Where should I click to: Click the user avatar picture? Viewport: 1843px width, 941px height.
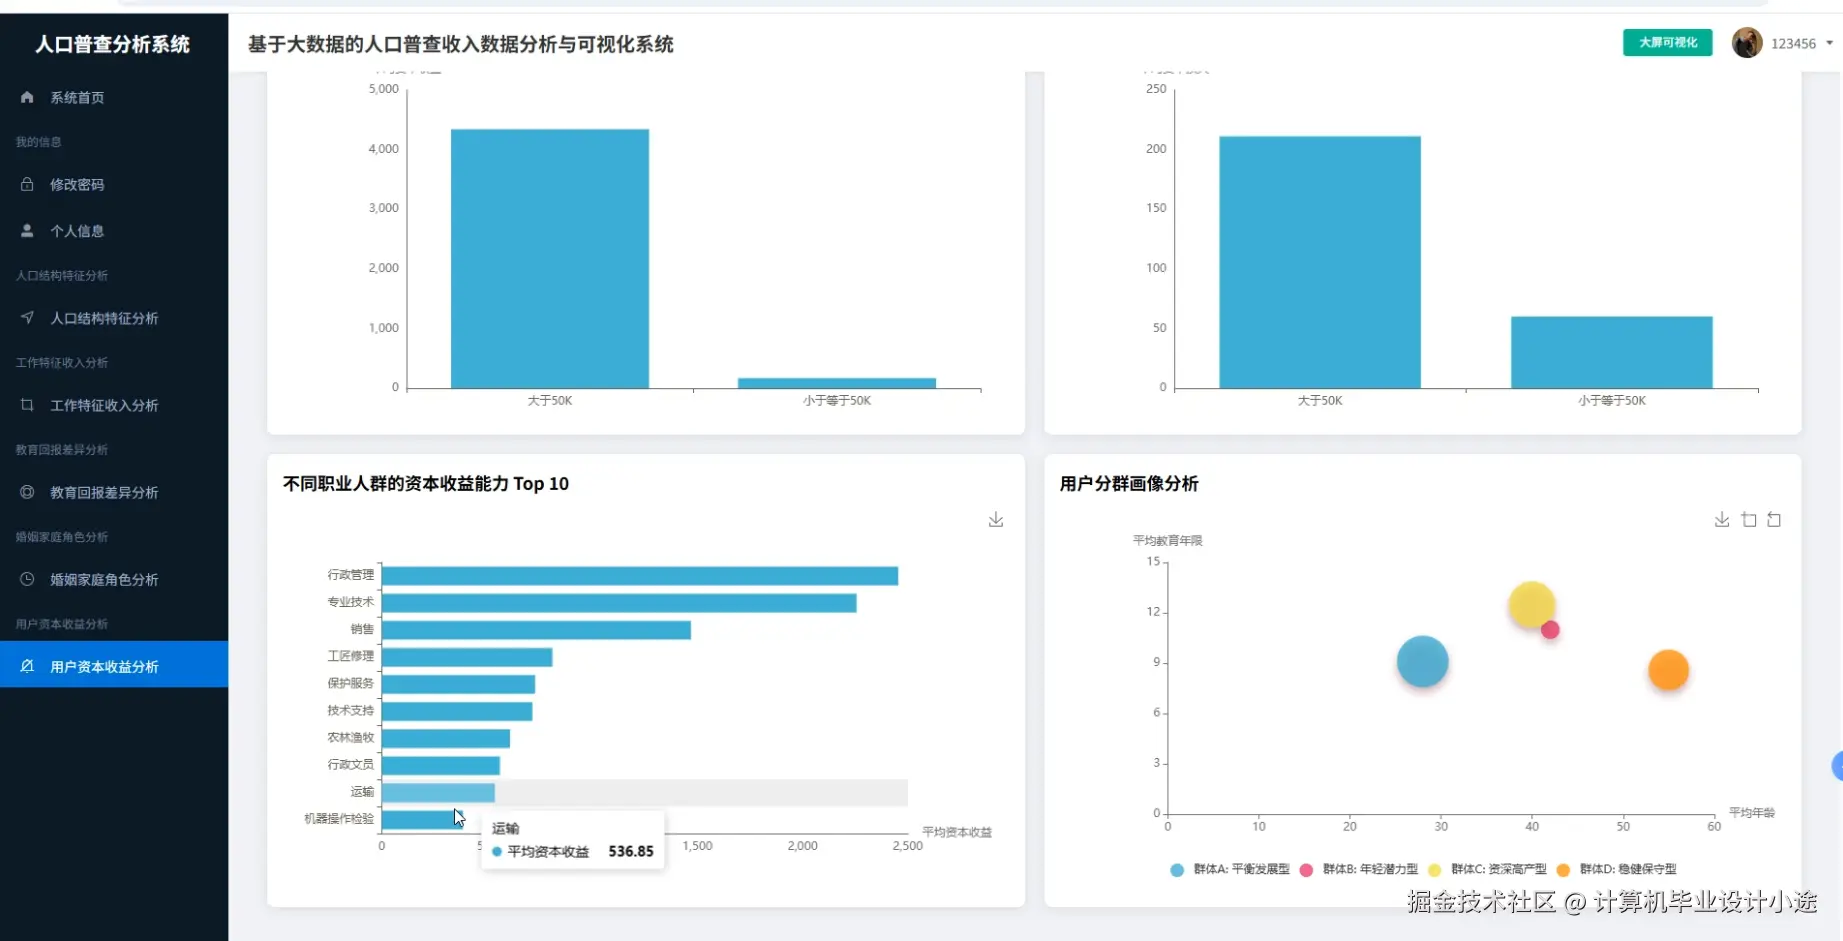tap(1747, 43)
